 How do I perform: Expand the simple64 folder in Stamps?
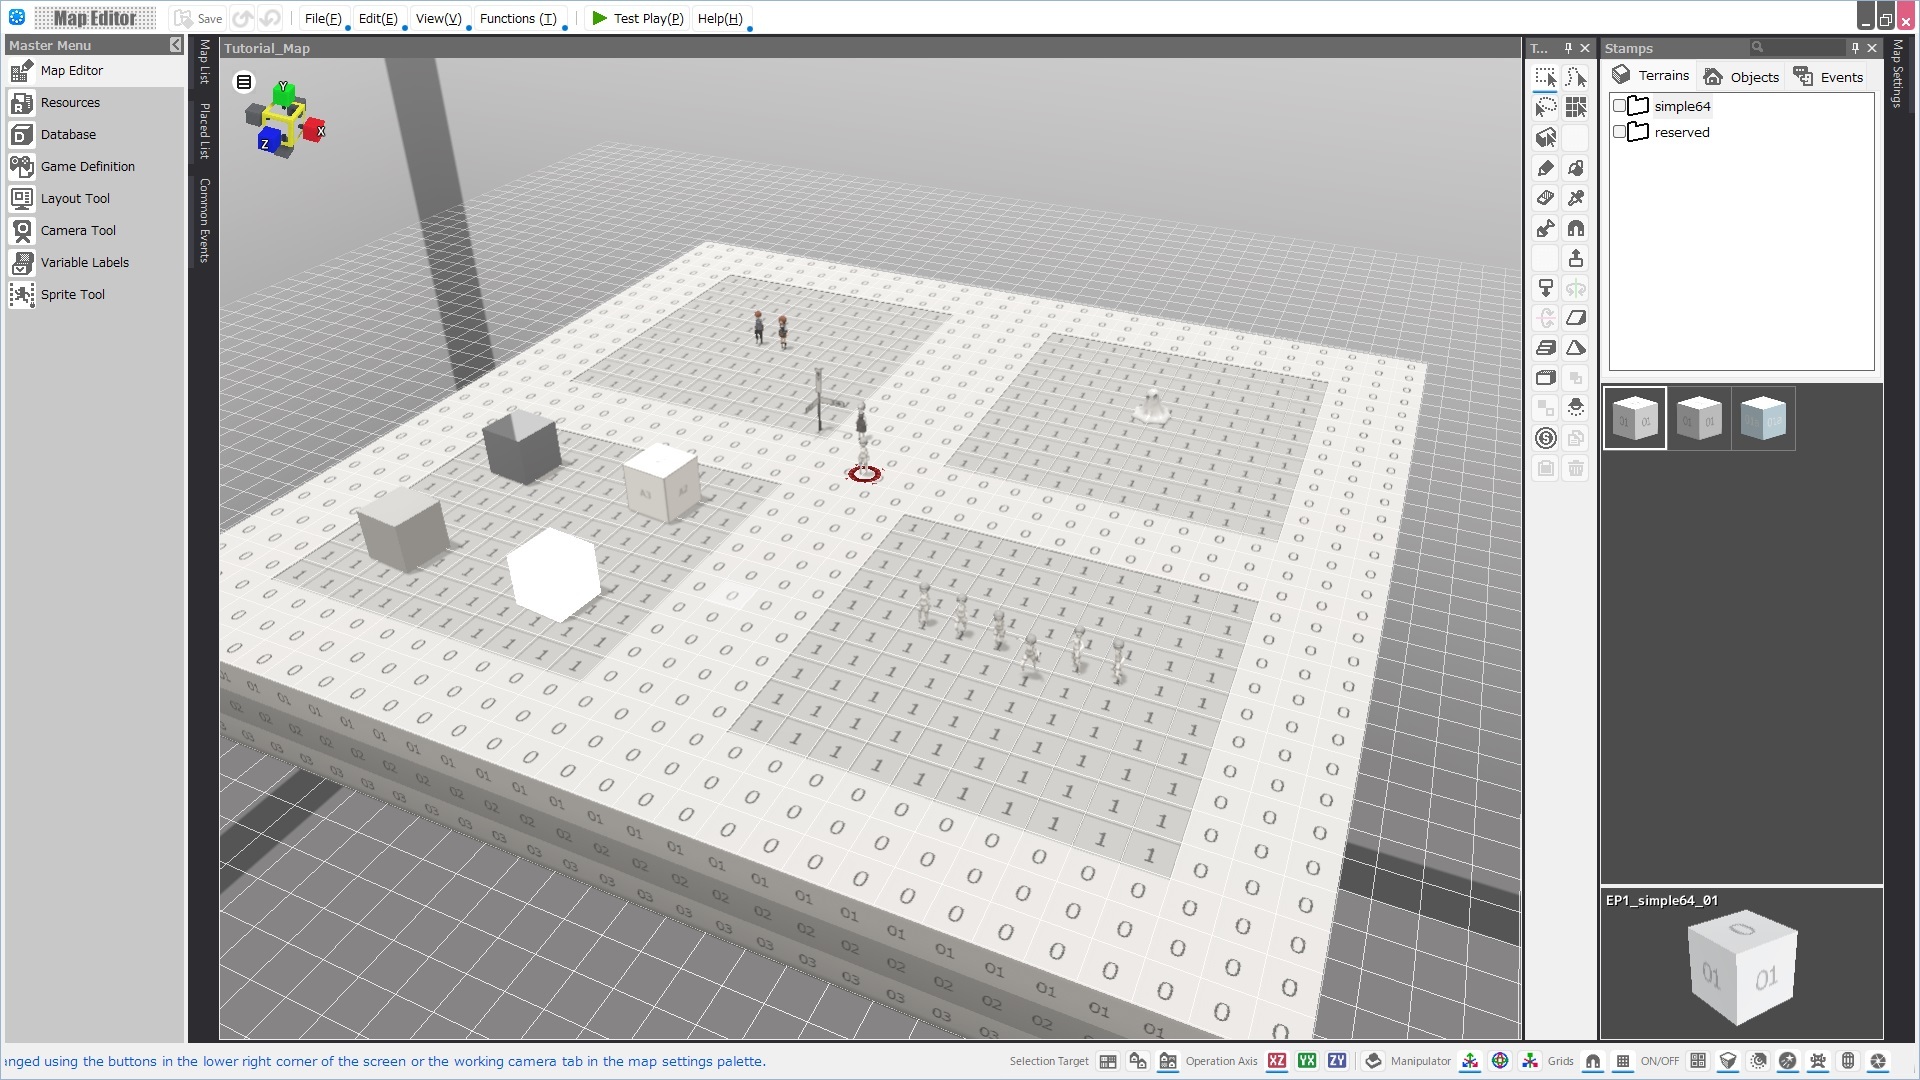(x=1635, y=105)
